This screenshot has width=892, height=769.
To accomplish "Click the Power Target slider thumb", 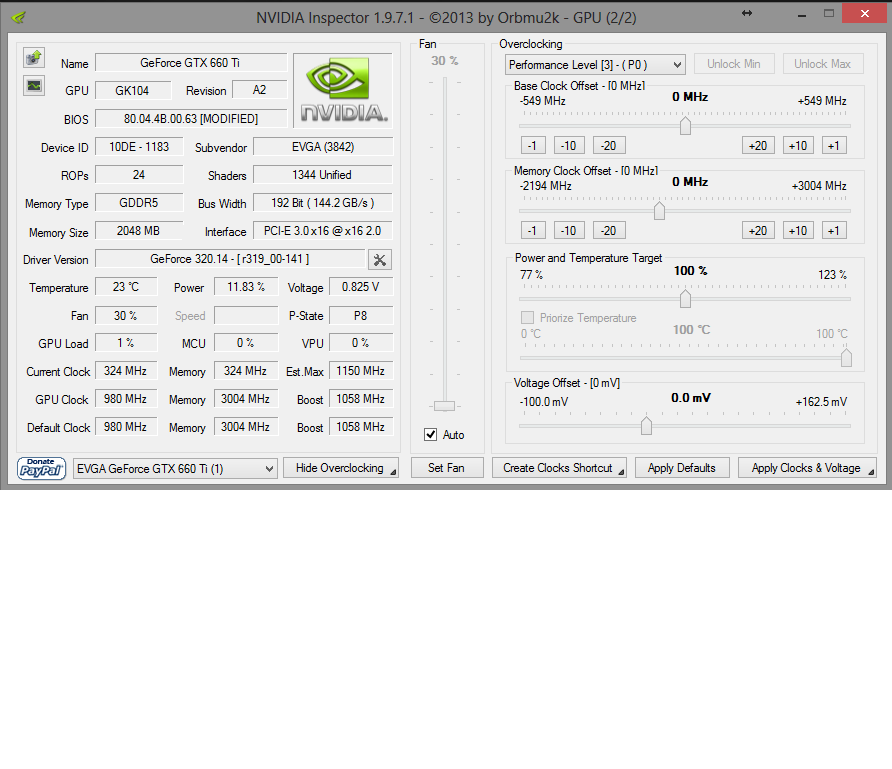I will click(x=685, y=299).
